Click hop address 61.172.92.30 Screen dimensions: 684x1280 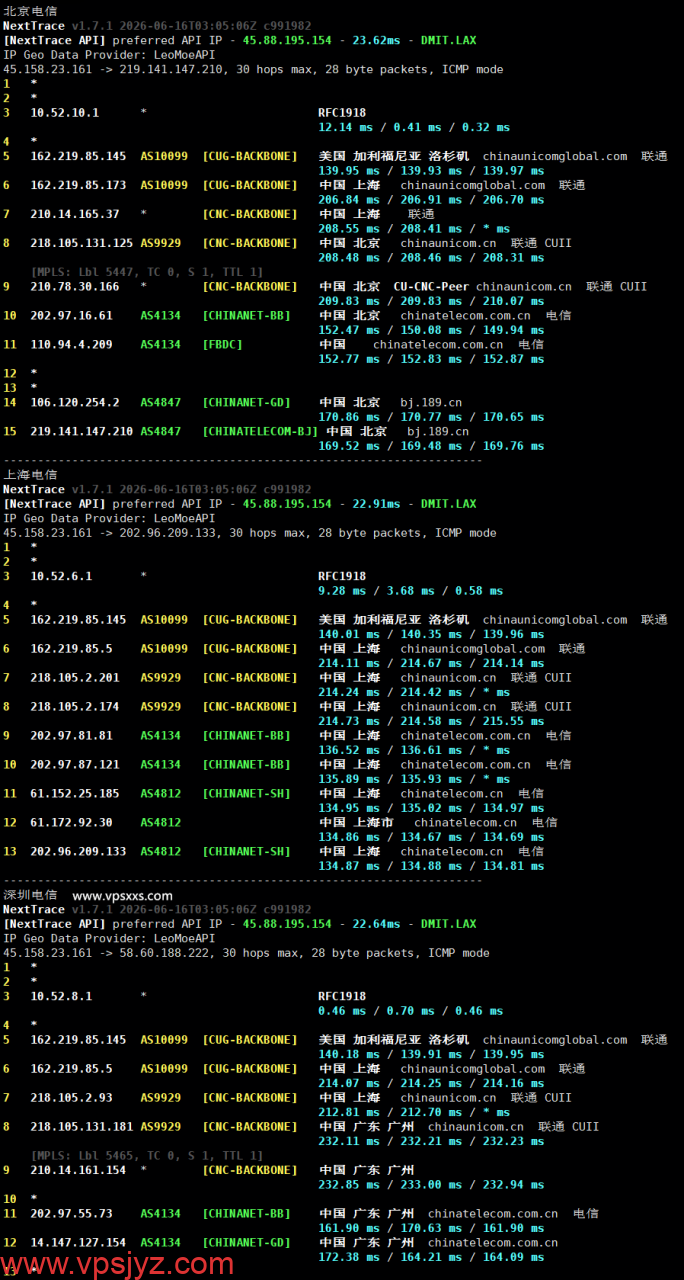[x=72, y=822]
